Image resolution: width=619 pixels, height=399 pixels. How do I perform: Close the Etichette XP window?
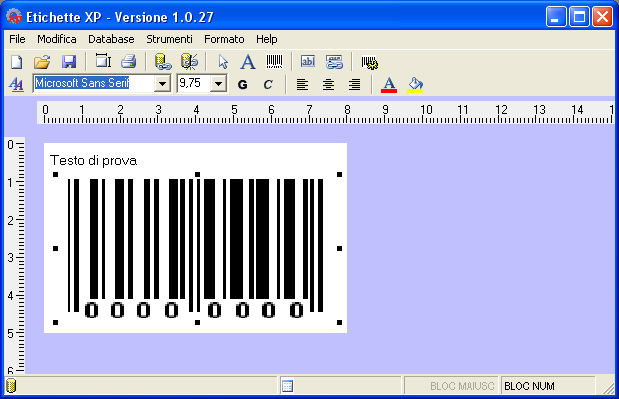point(602,17)
